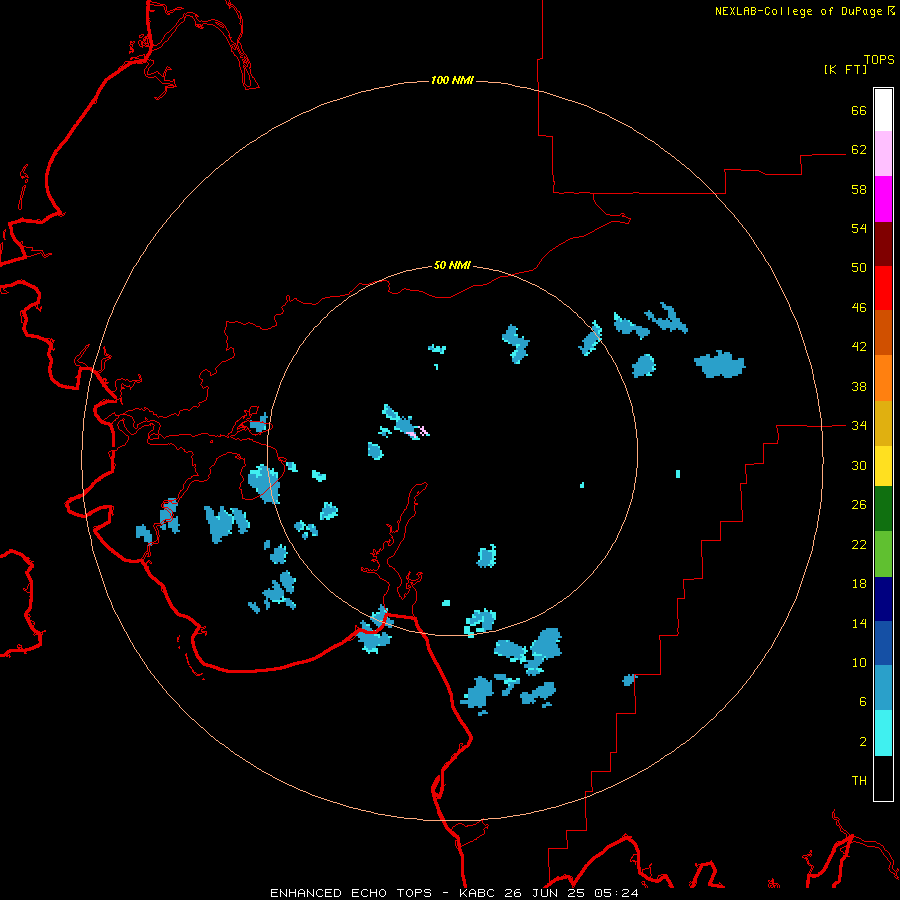The width and height of the screenshot is (900, 900).
Task: Click the "[K FT]" units label
Action: click(x=845, y=69)
